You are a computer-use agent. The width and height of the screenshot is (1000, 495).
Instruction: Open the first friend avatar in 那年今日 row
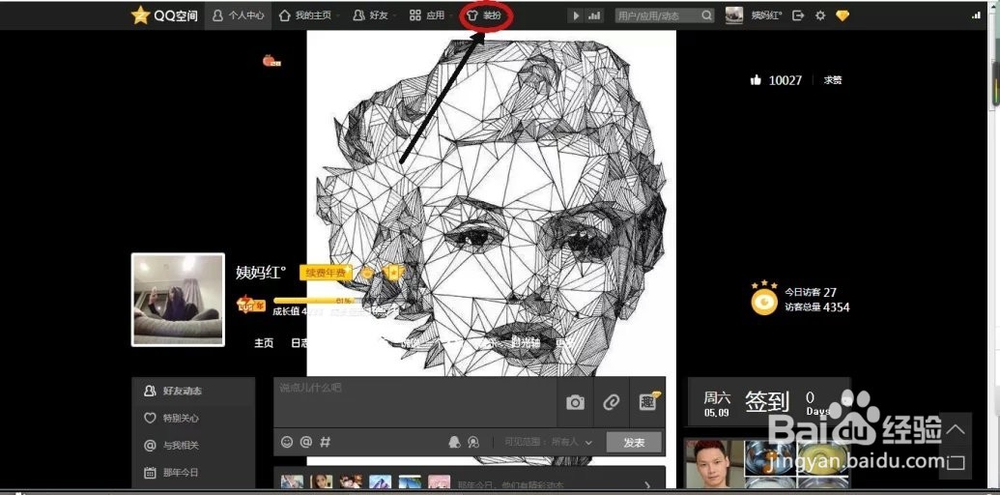pos(291,483)
